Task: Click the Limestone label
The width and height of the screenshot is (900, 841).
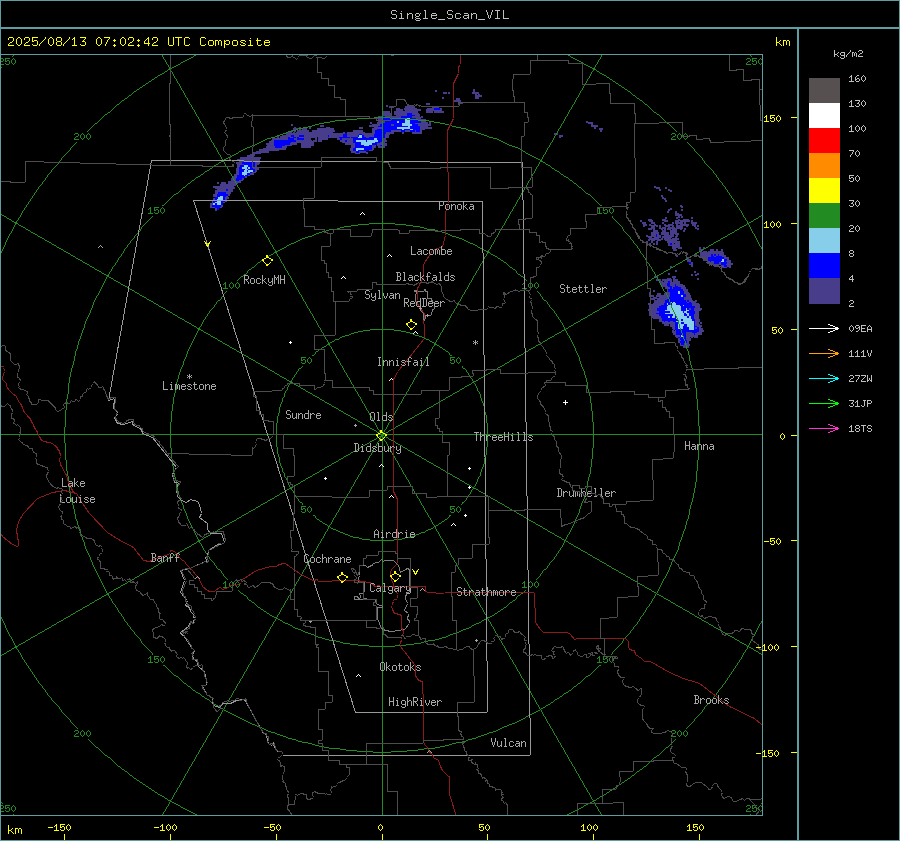Action: coord(189,386)
